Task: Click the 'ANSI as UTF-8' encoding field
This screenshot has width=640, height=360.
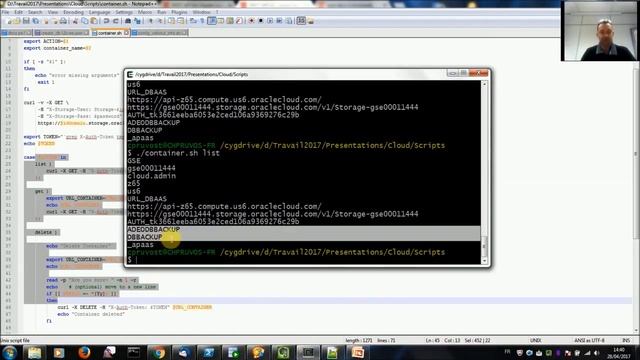Action: tap(589, 340)
